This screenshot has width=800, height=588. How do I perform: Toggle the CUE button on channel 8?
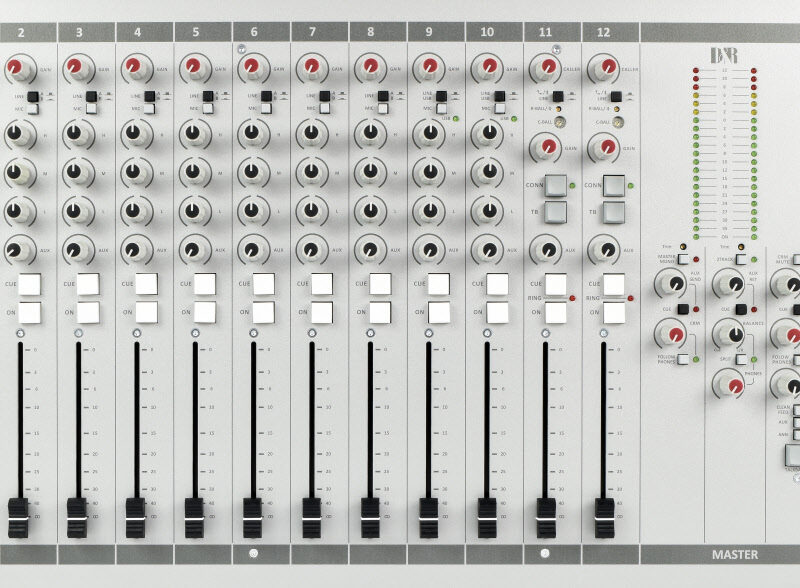click(x=380, y=284)
